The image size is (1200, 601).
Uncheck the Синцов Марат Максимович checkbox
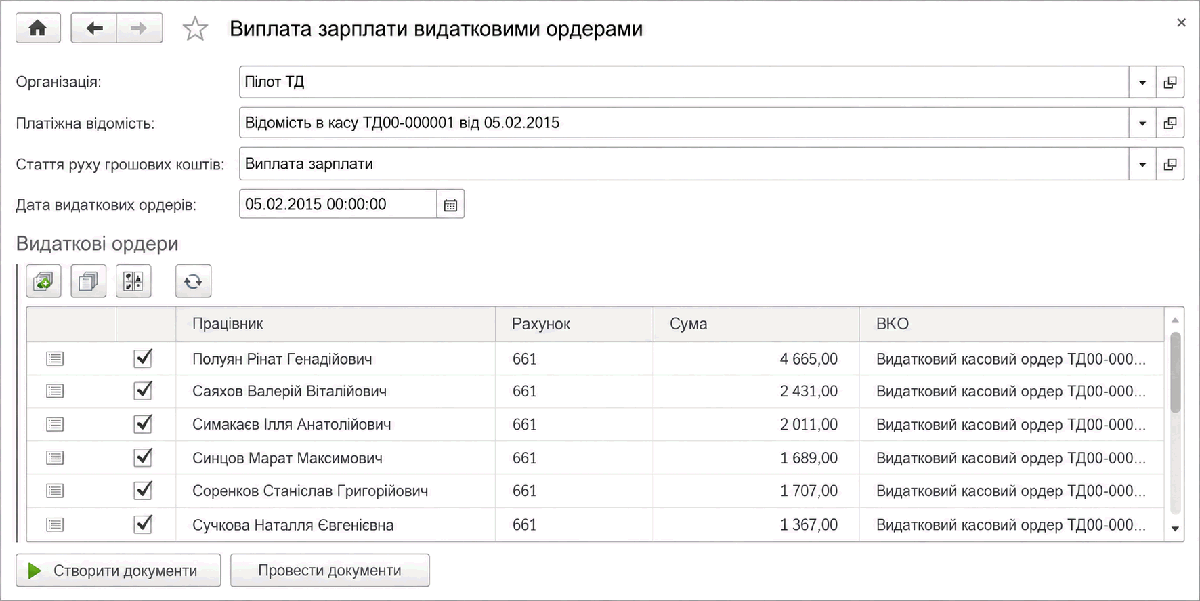pos(143,457)
